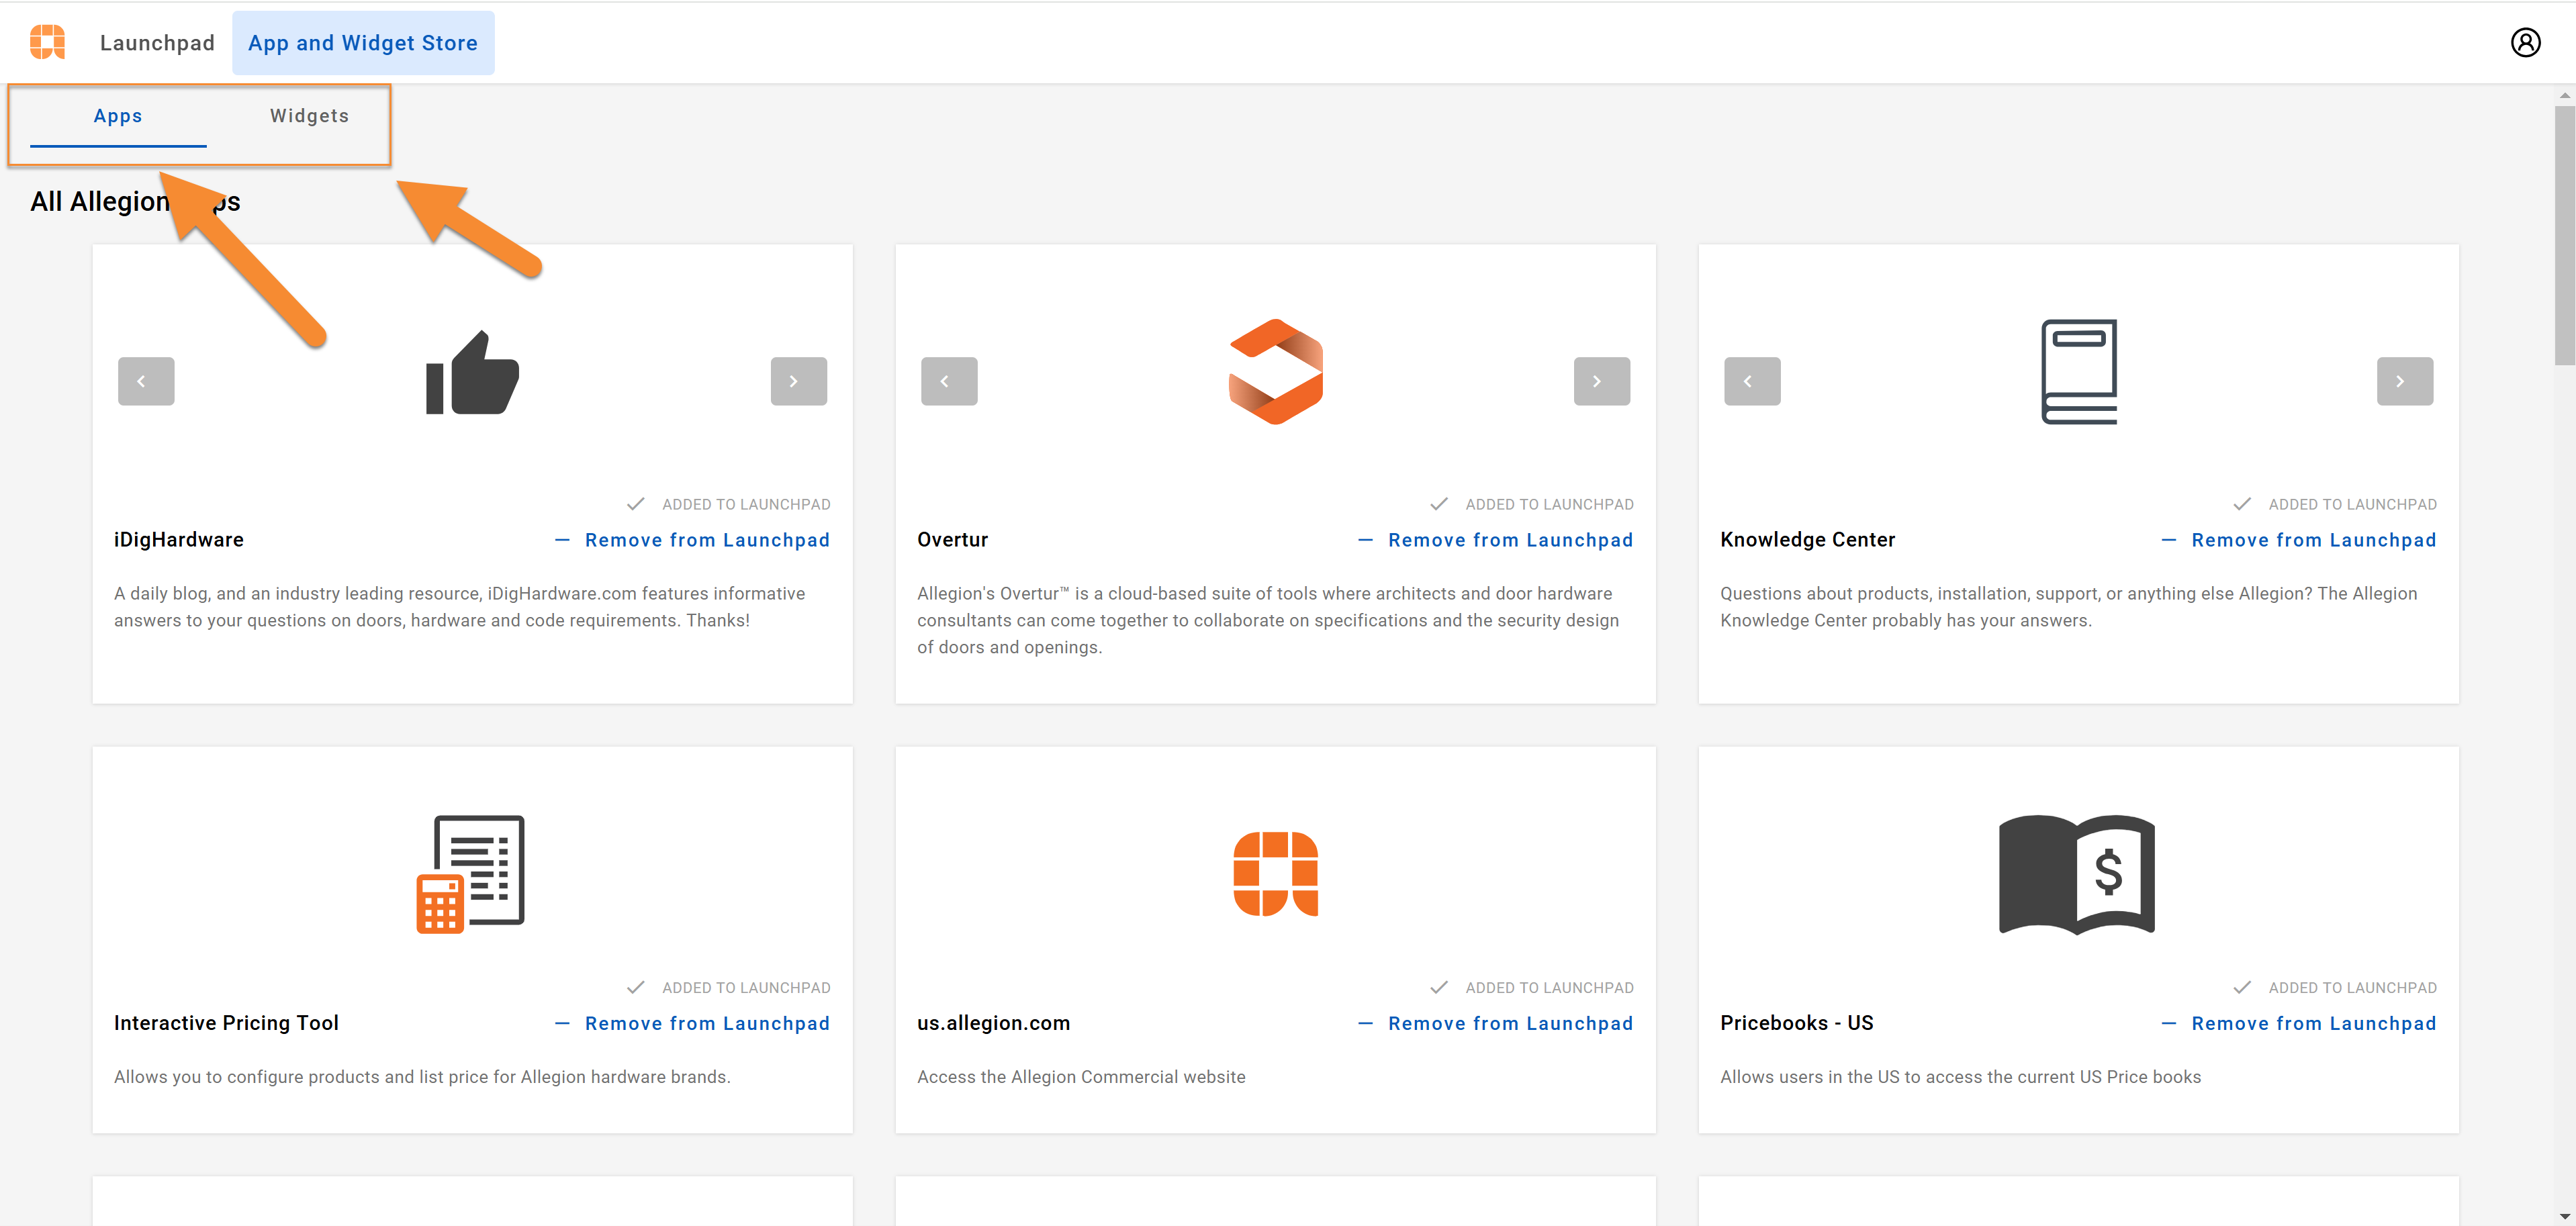Click Added to Launchpad status on Overtur

(x=1532, y=504)
